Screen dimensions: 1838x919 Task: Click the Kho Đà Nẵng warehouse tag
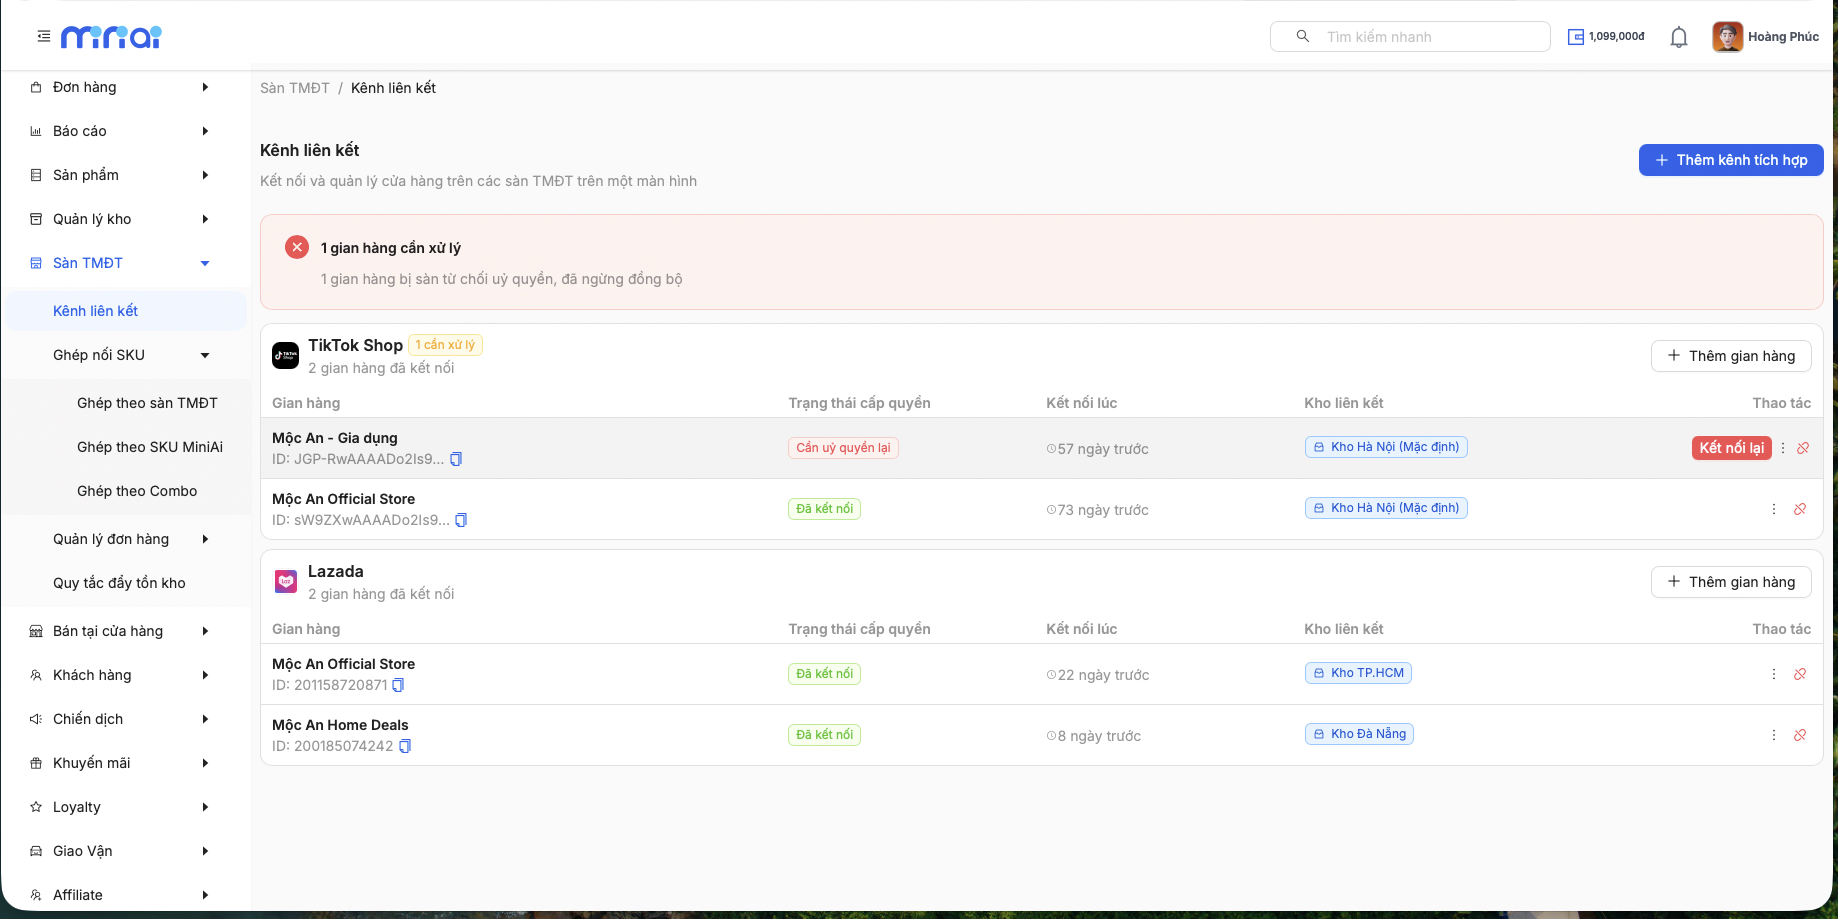point(1359,734)
